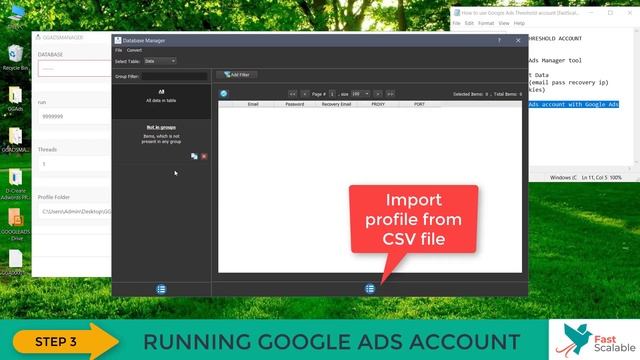640x360 pixels.
Task: Open the Select Table dropdown
Action: [160, 61]
